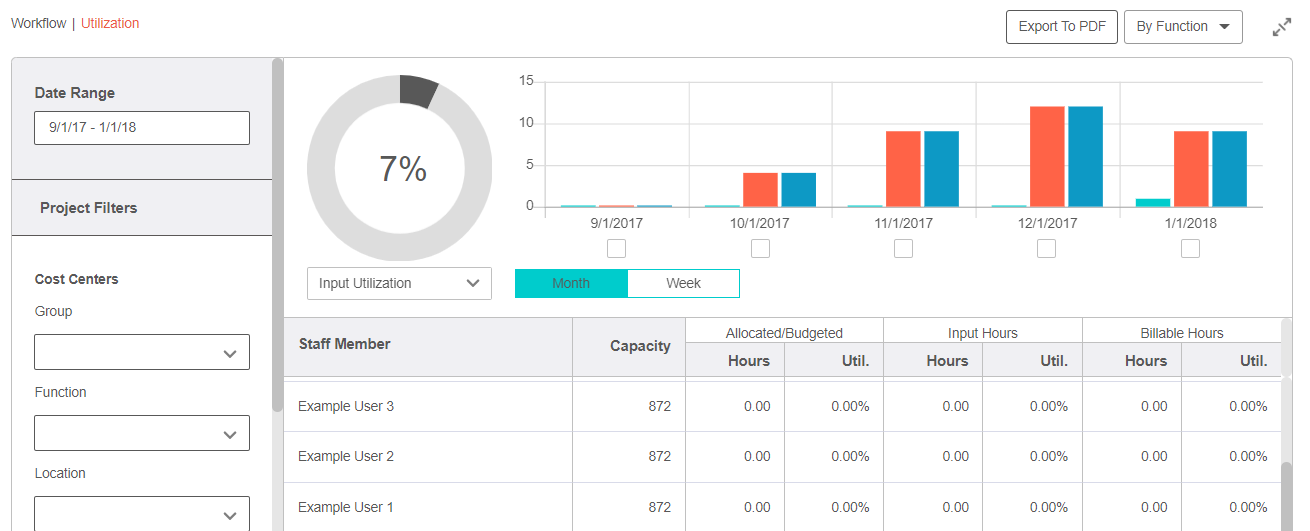Image resolution: width=1310 pixels, height=531 pixels.
Task: Enable the checkbox under 12/1/2017
Action: coord(1046,248)
